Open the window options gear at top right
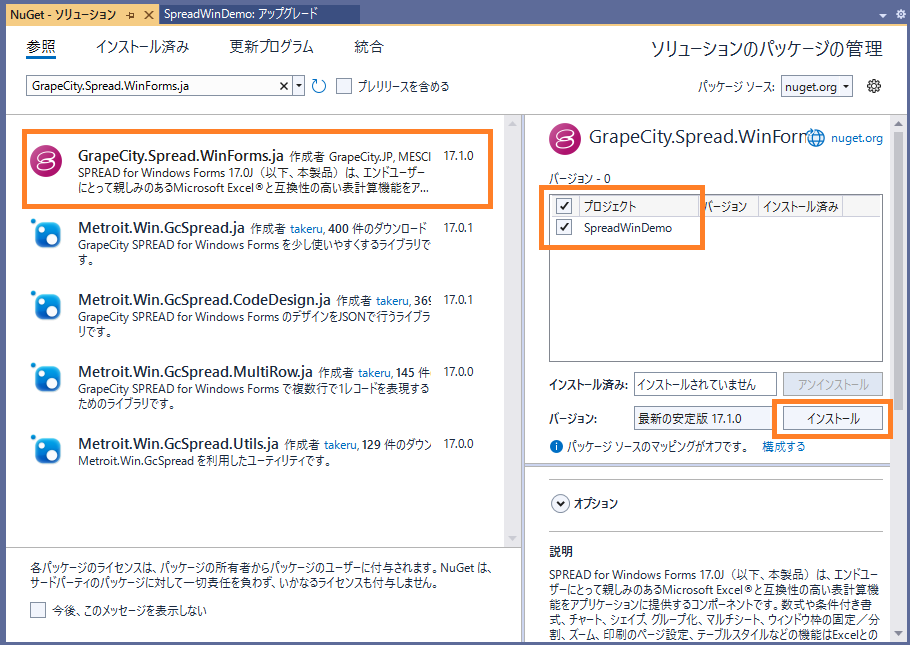Viewport: 910px width, 645px height. (901, 15)
